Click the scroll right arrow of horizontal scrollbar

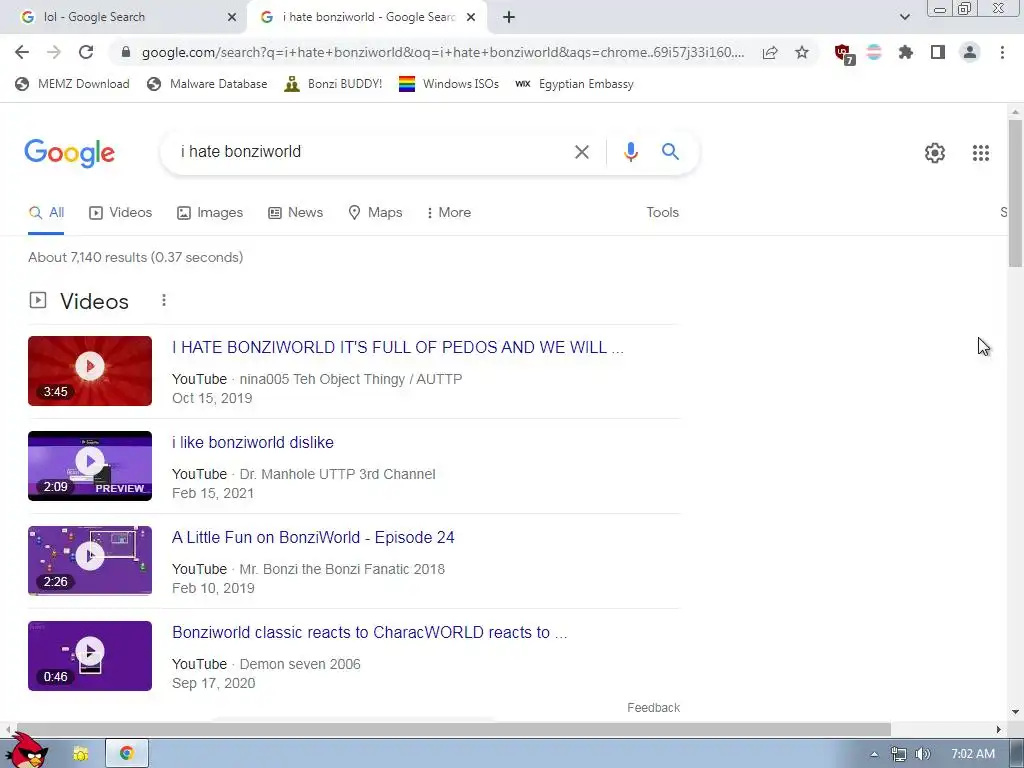click(999, 729)
